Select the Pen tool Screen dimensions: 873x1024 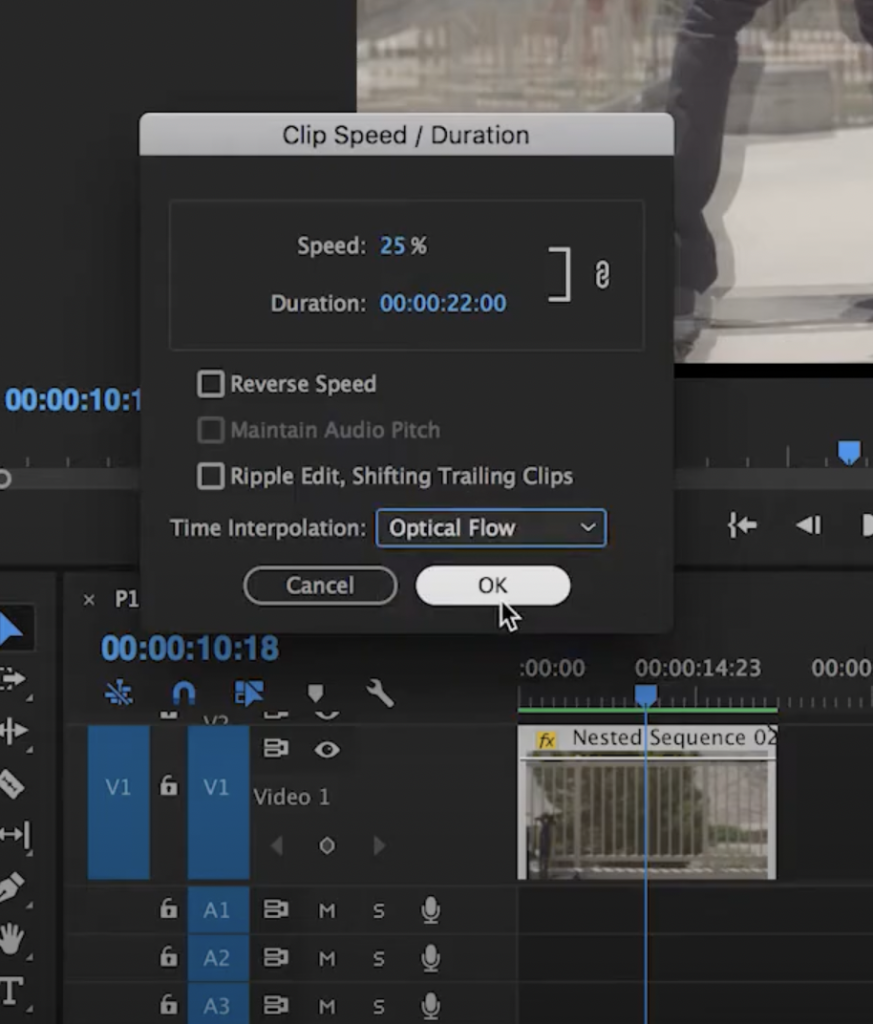point(10,886)
